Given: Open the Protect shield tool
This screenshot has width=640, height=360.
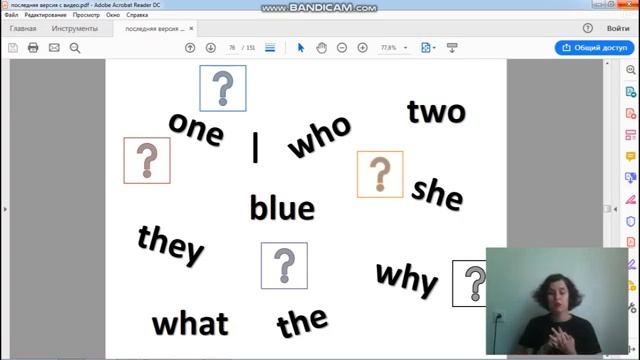Looking at the screenshot, I should pos(631,221).
